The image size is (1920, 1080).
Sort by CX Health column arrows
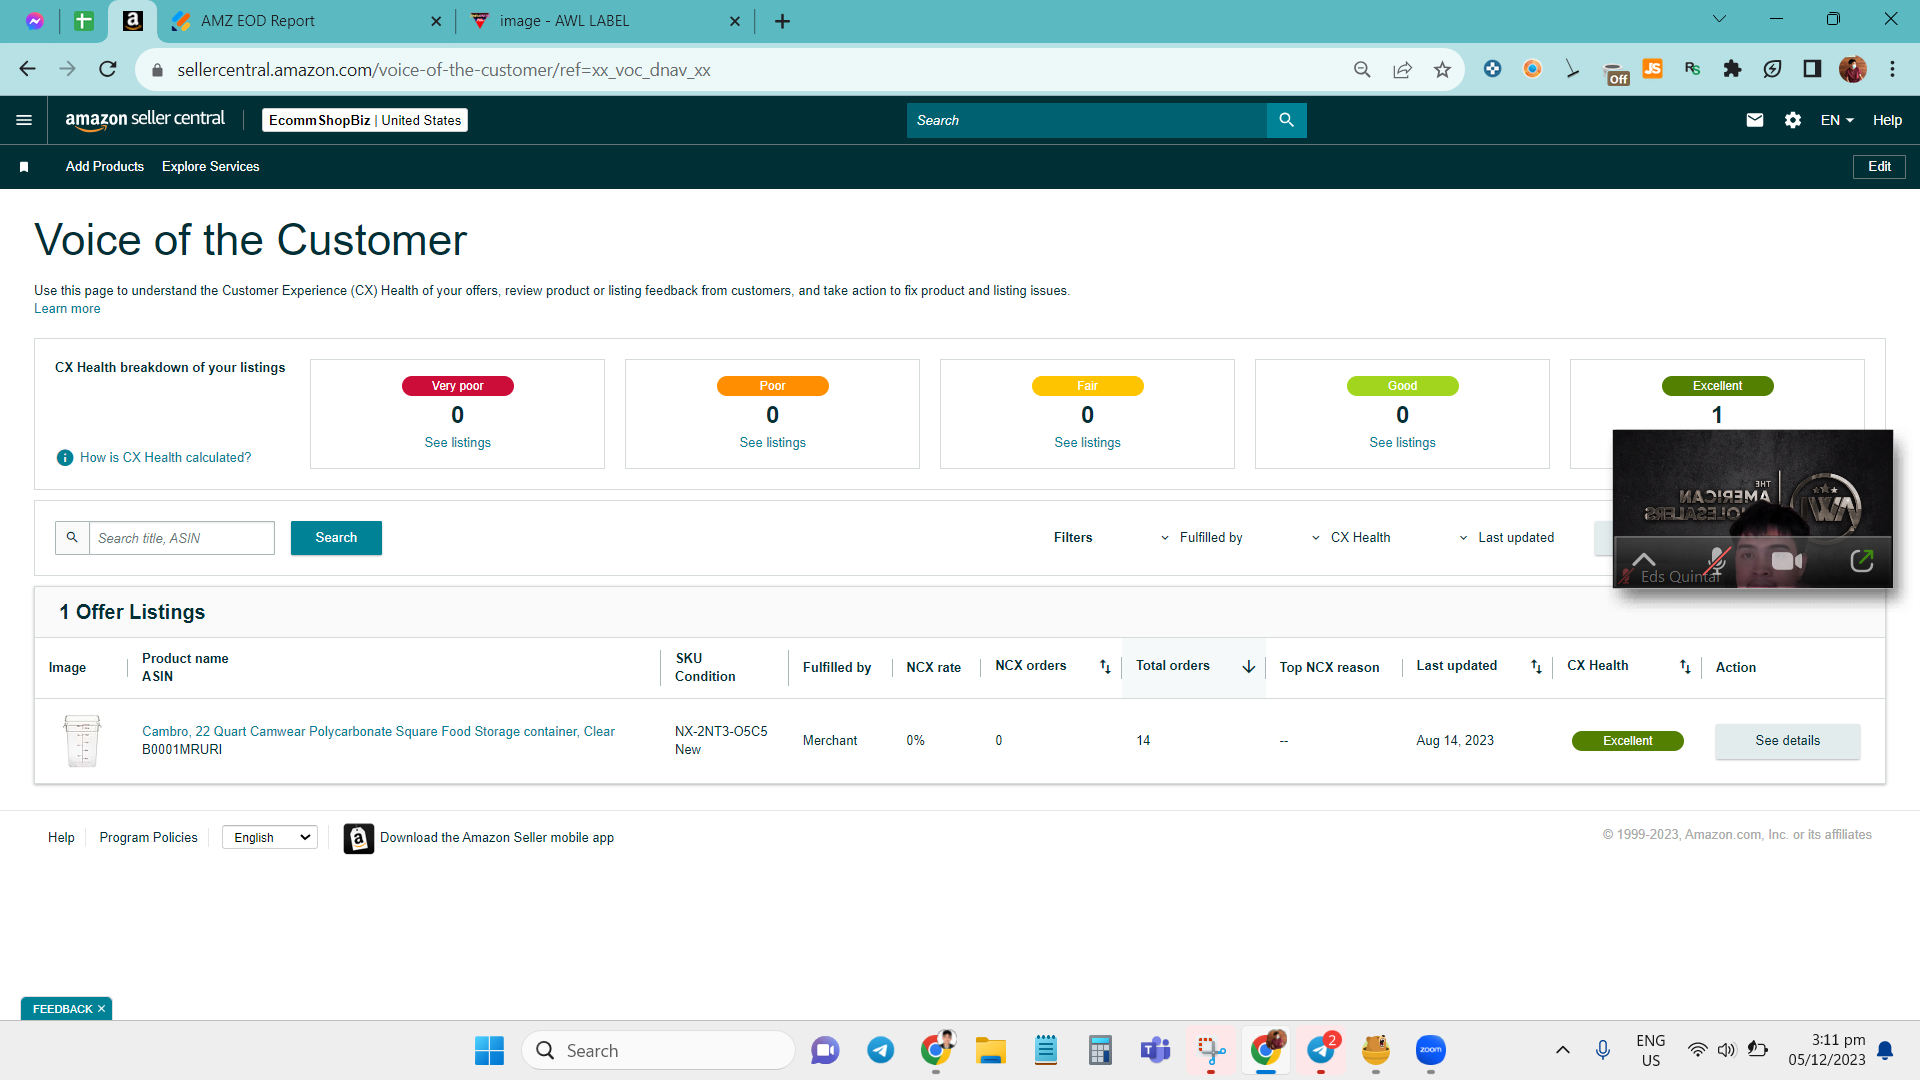[1685, 667]
